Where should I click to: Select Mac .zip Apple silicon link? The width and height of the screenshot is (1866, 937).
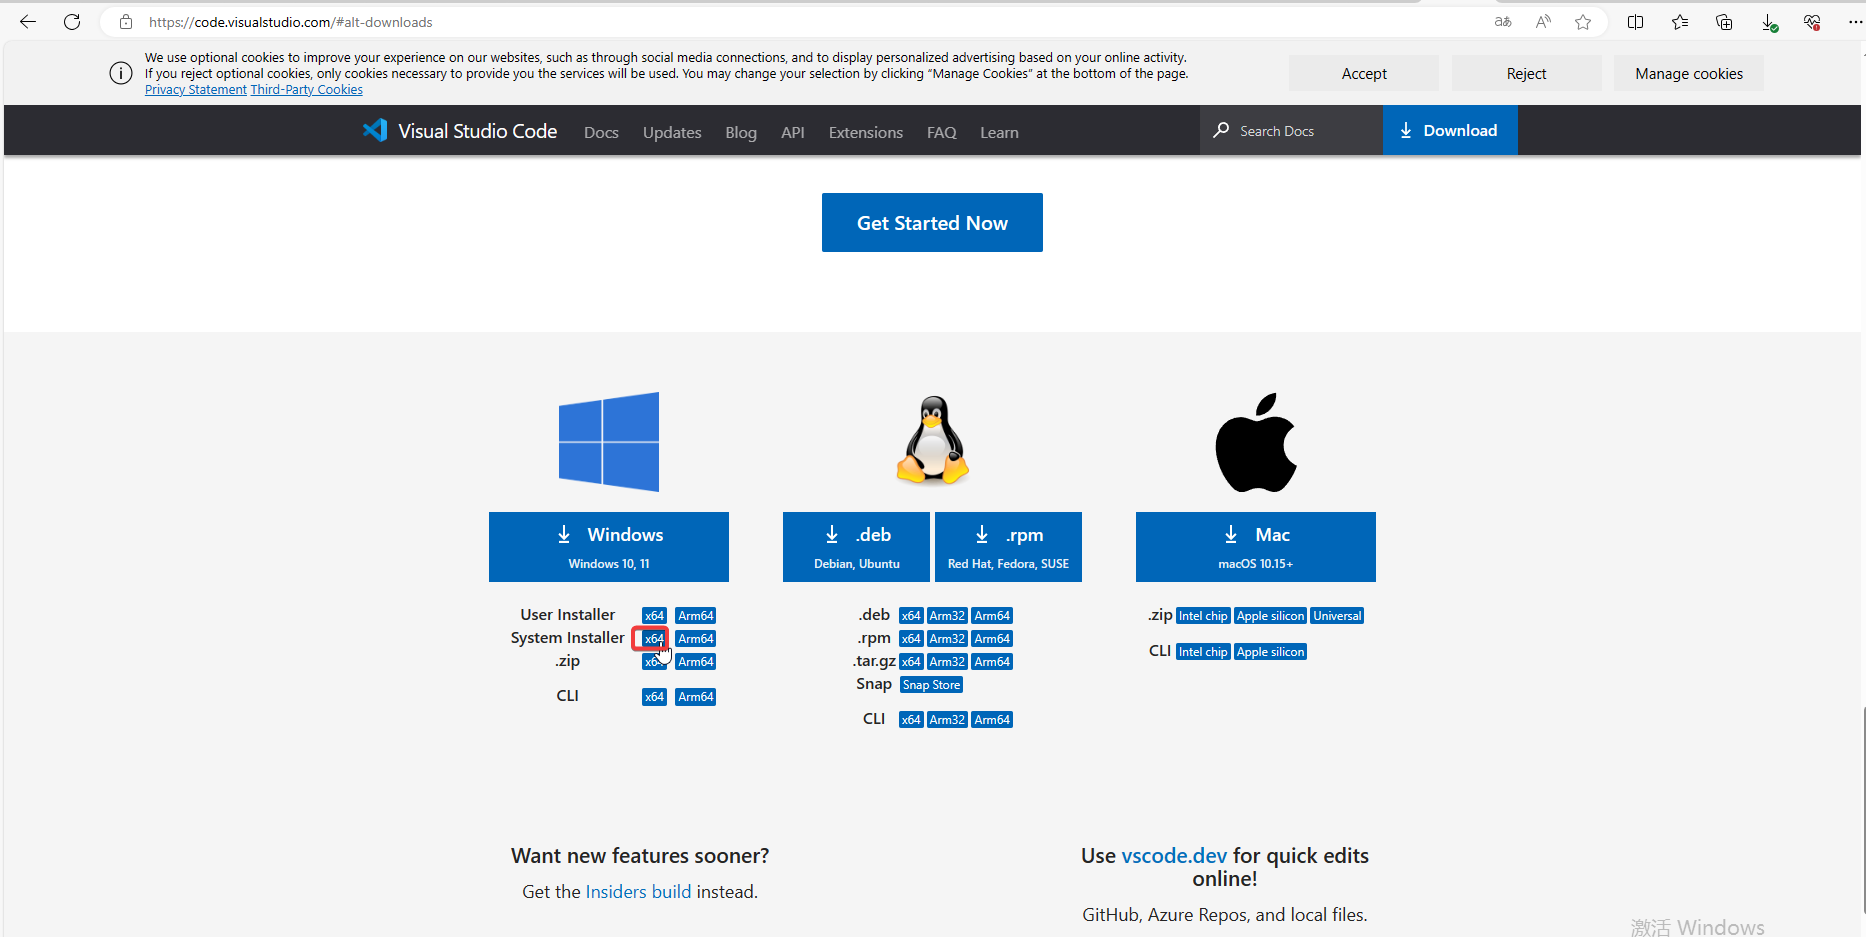click(x=1270, y=616)
